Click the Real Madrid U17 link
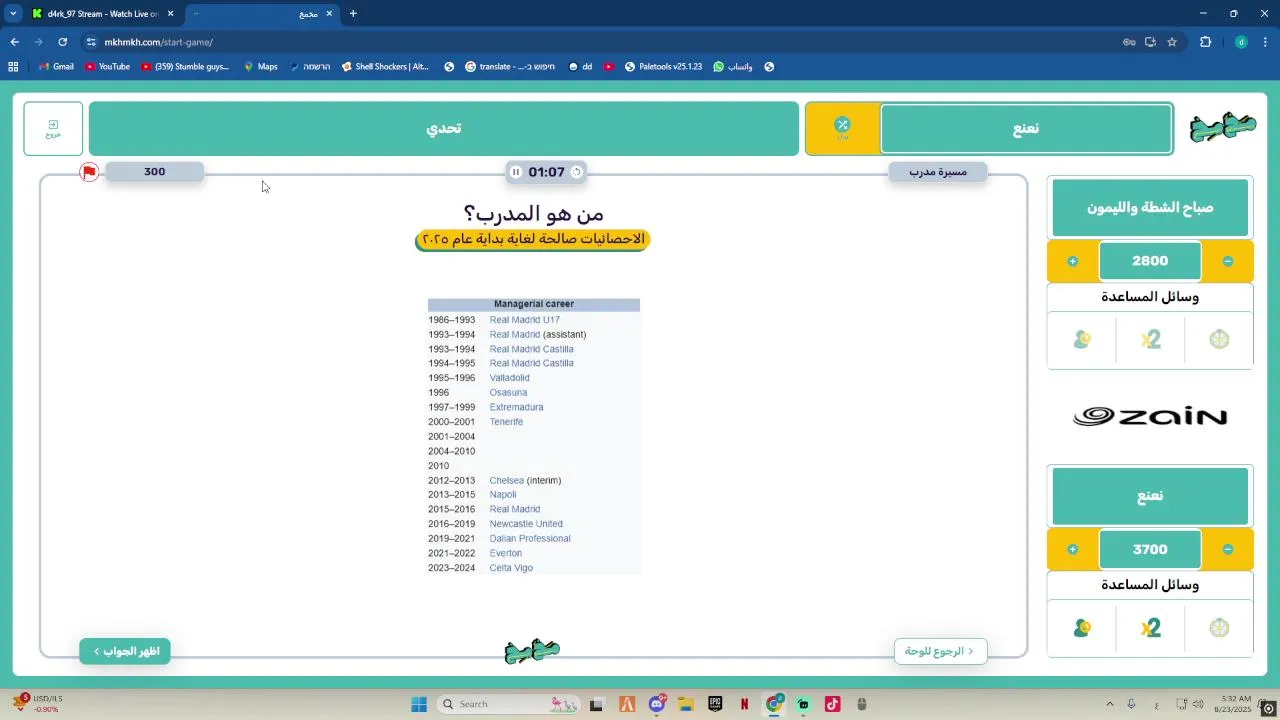This screenshot has width=1280, height=720. tap(524, 320)
